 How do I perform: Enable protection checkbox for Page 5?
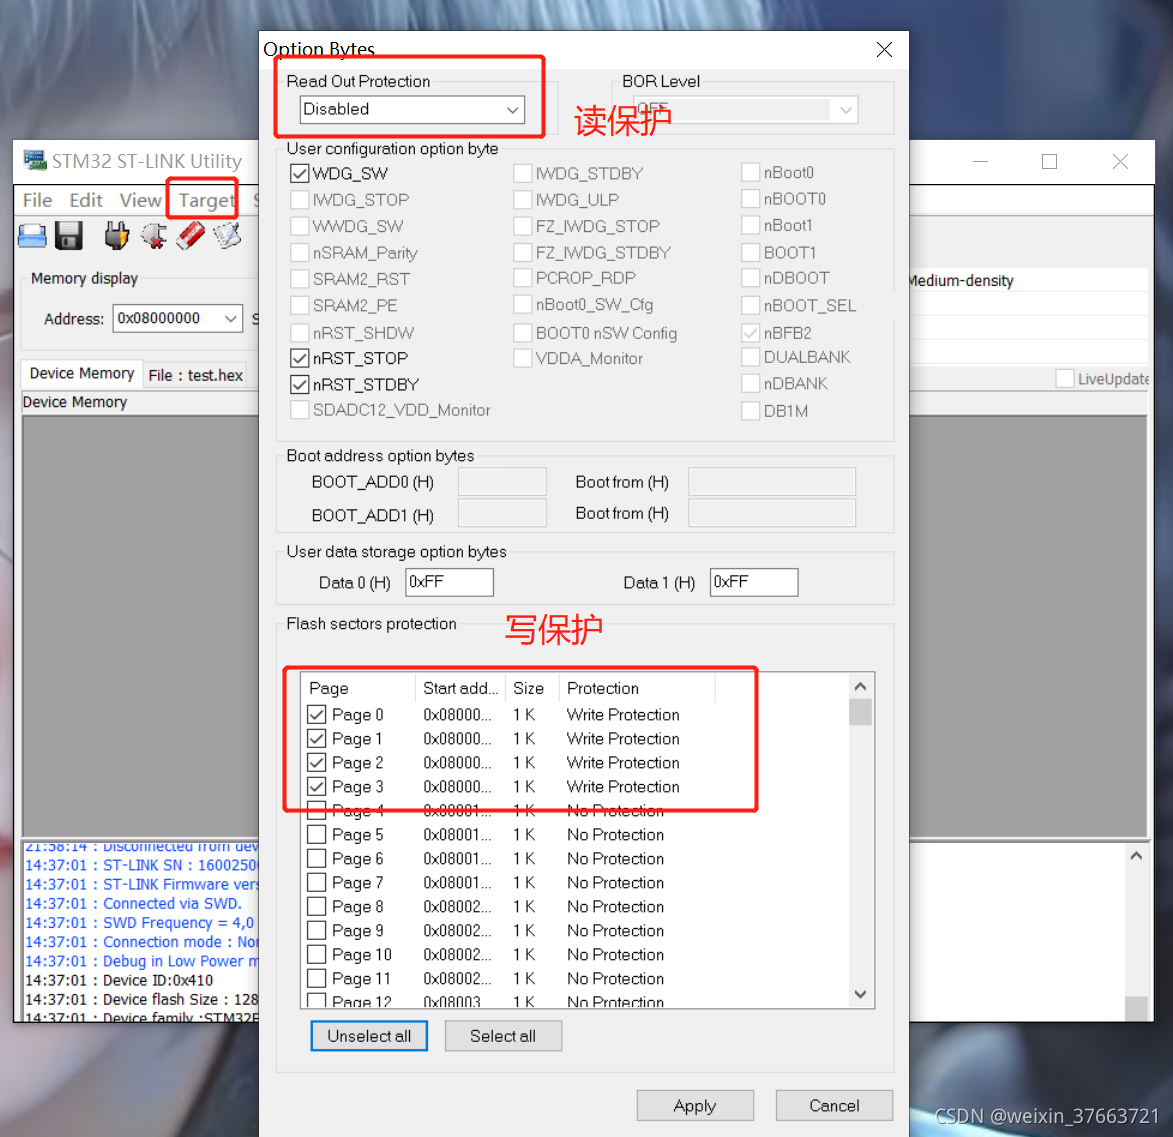316,834
